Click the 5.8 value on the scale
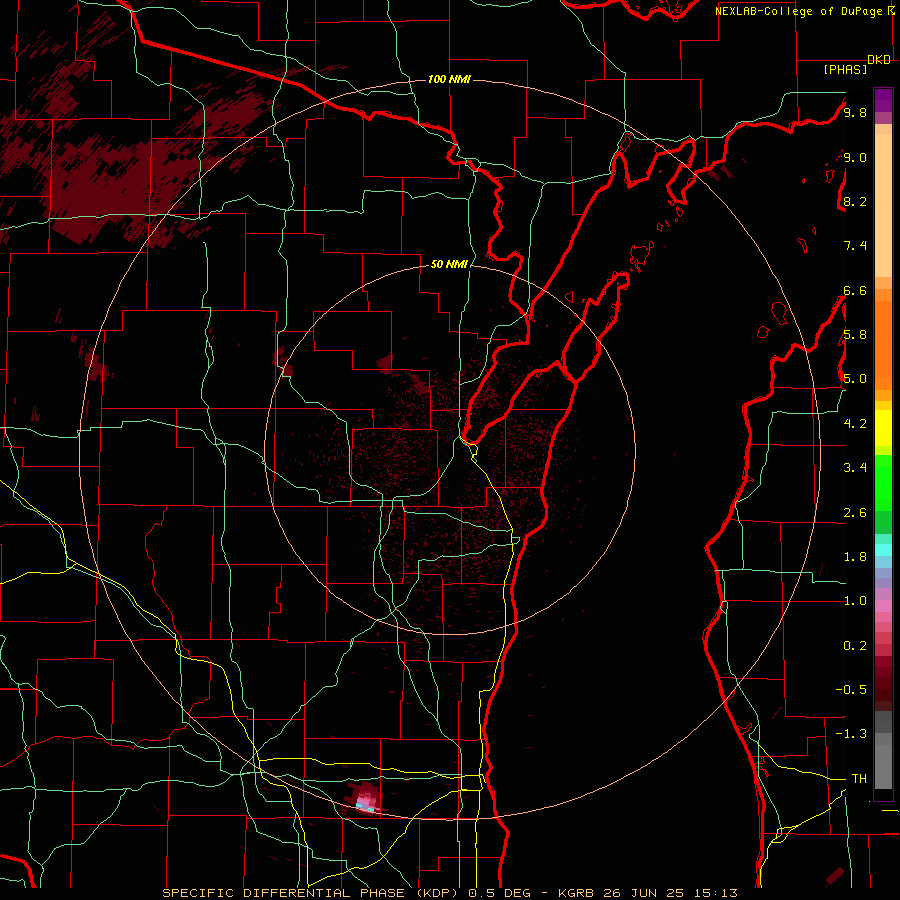The height and width of the screenshot is (900, 900). [855, 334]
